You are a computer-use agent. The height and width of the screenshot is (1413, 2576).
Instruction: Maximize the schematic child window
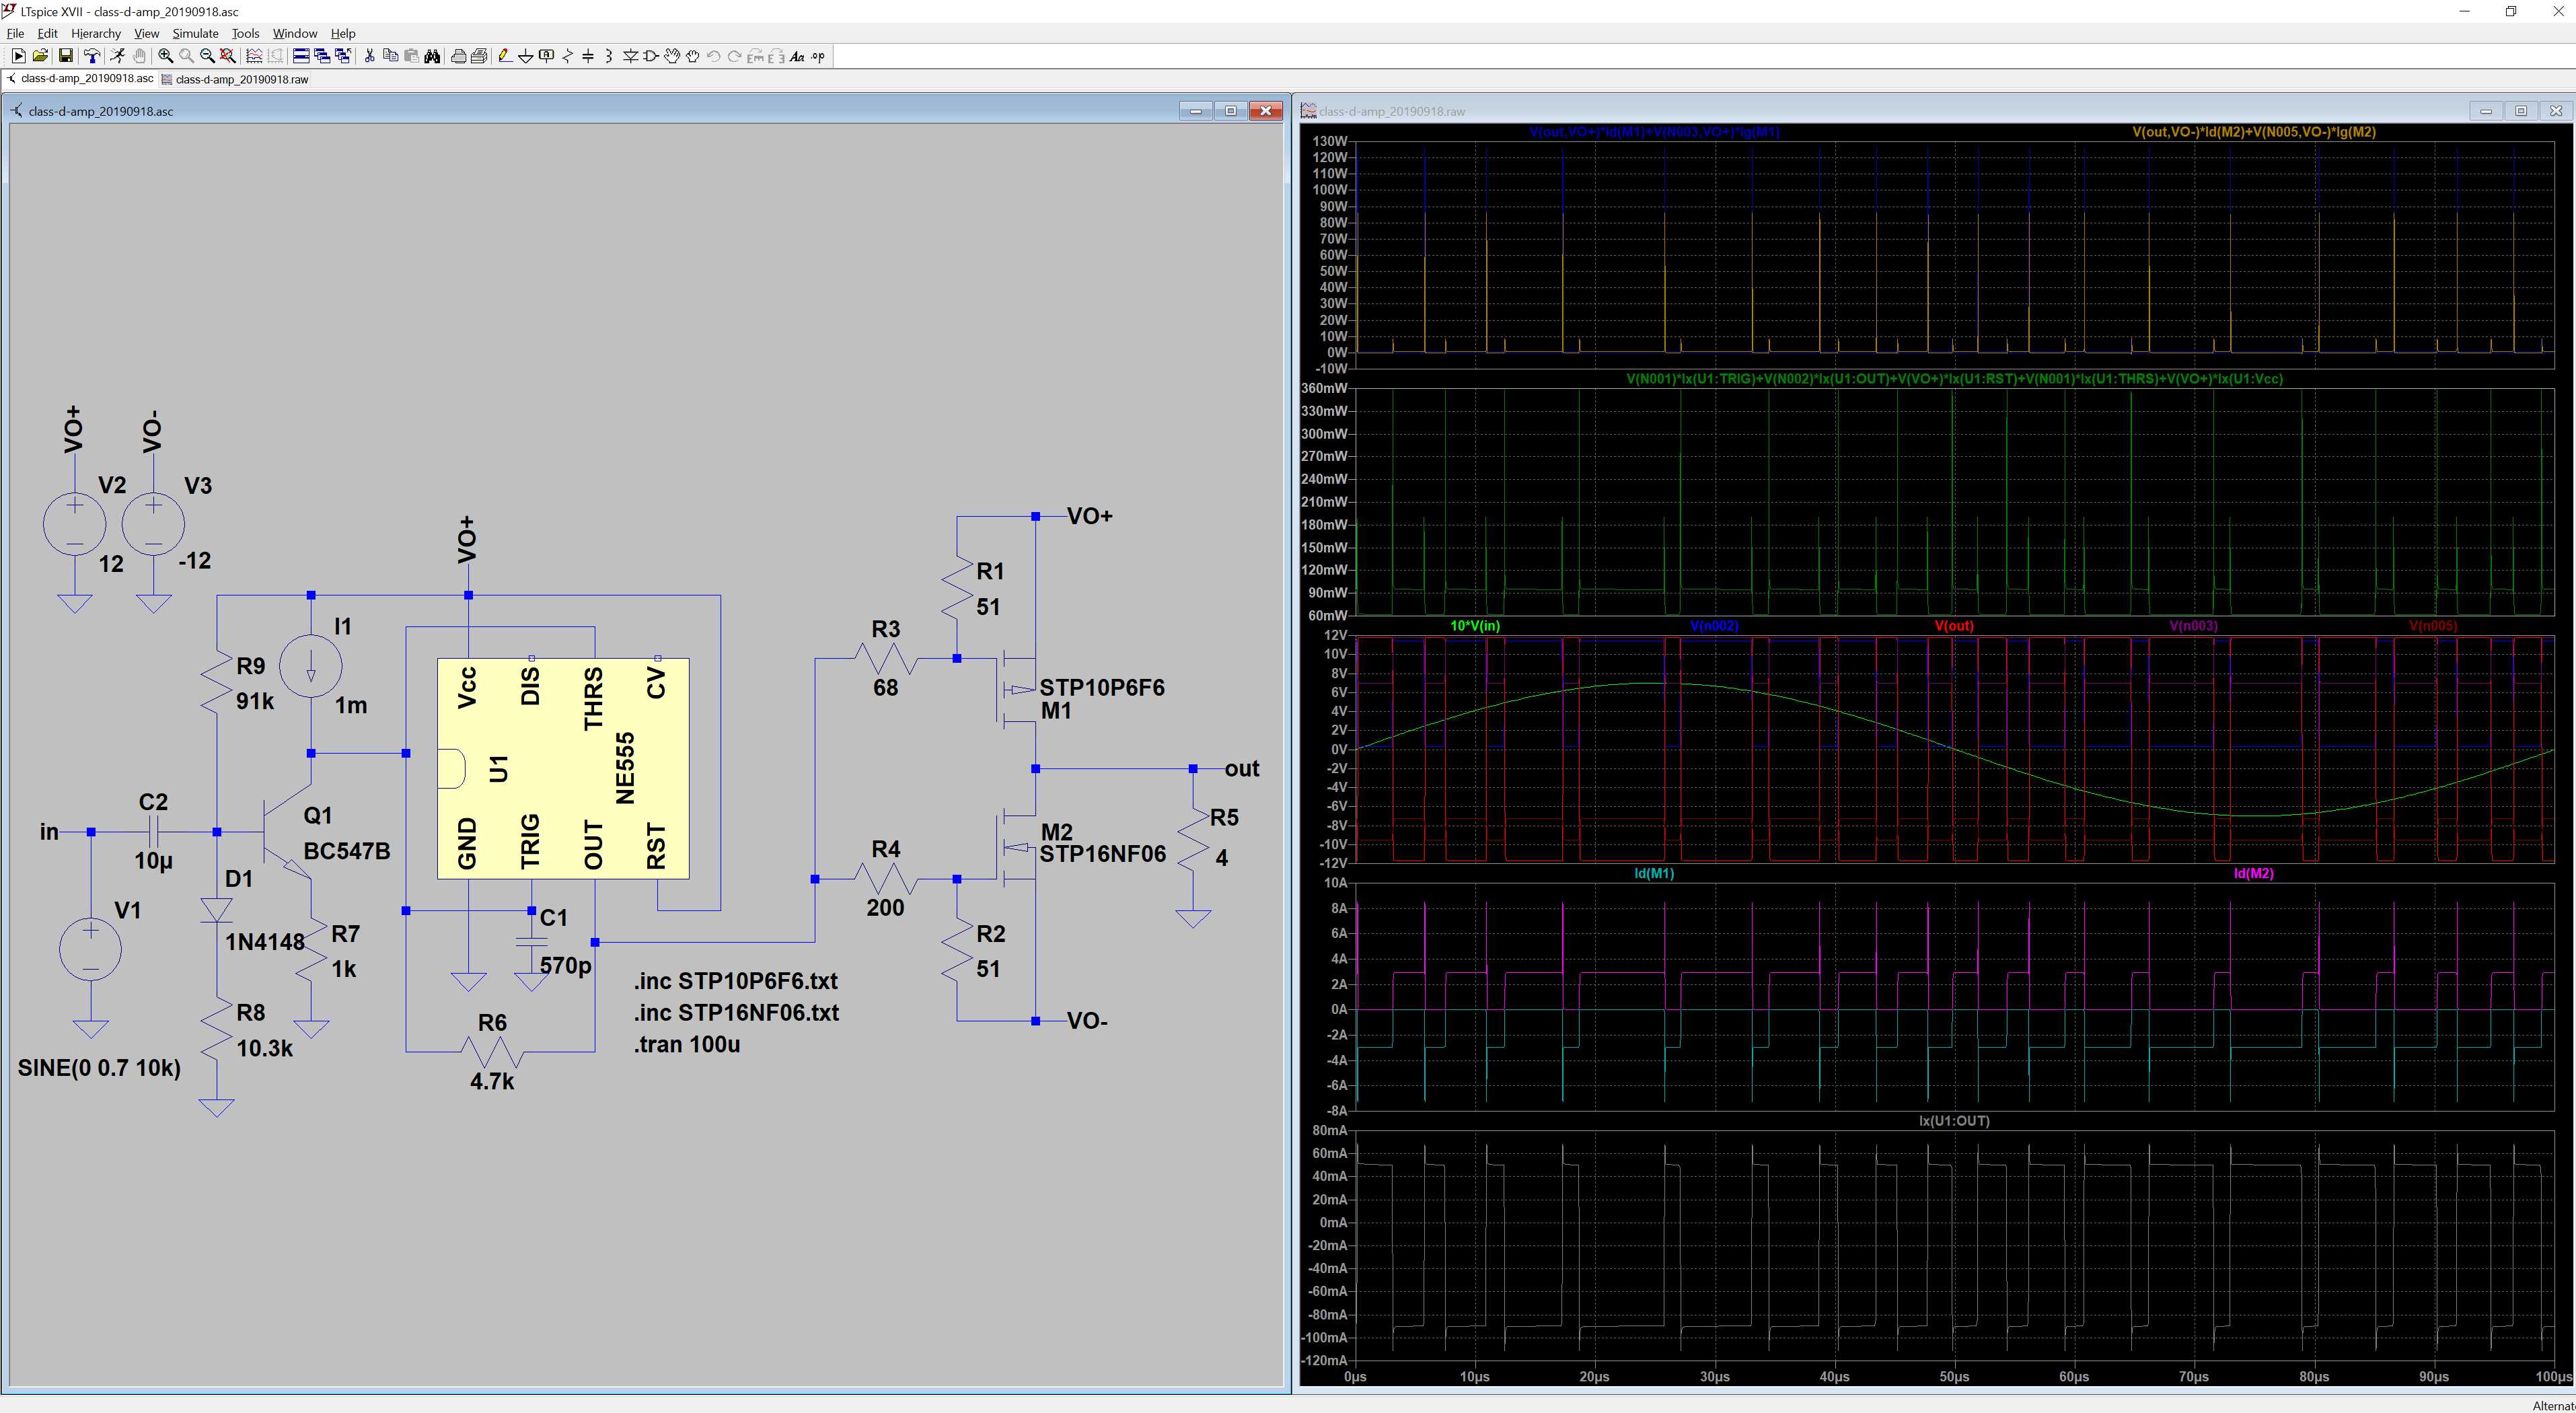point(1231,111)
